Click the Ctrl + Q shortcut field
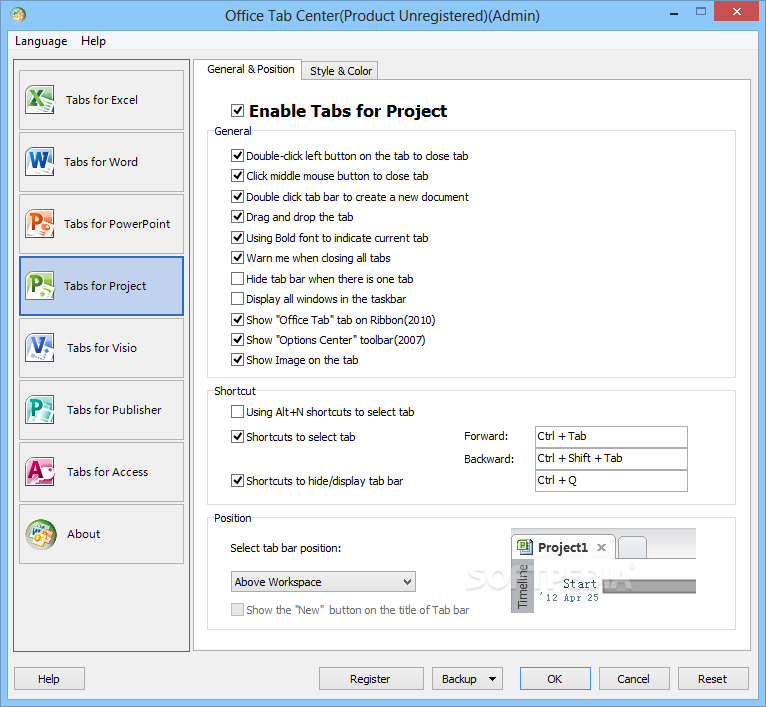The height and width of the screenshot is (707, 766). pyautogui.click(x=611, y=481)
